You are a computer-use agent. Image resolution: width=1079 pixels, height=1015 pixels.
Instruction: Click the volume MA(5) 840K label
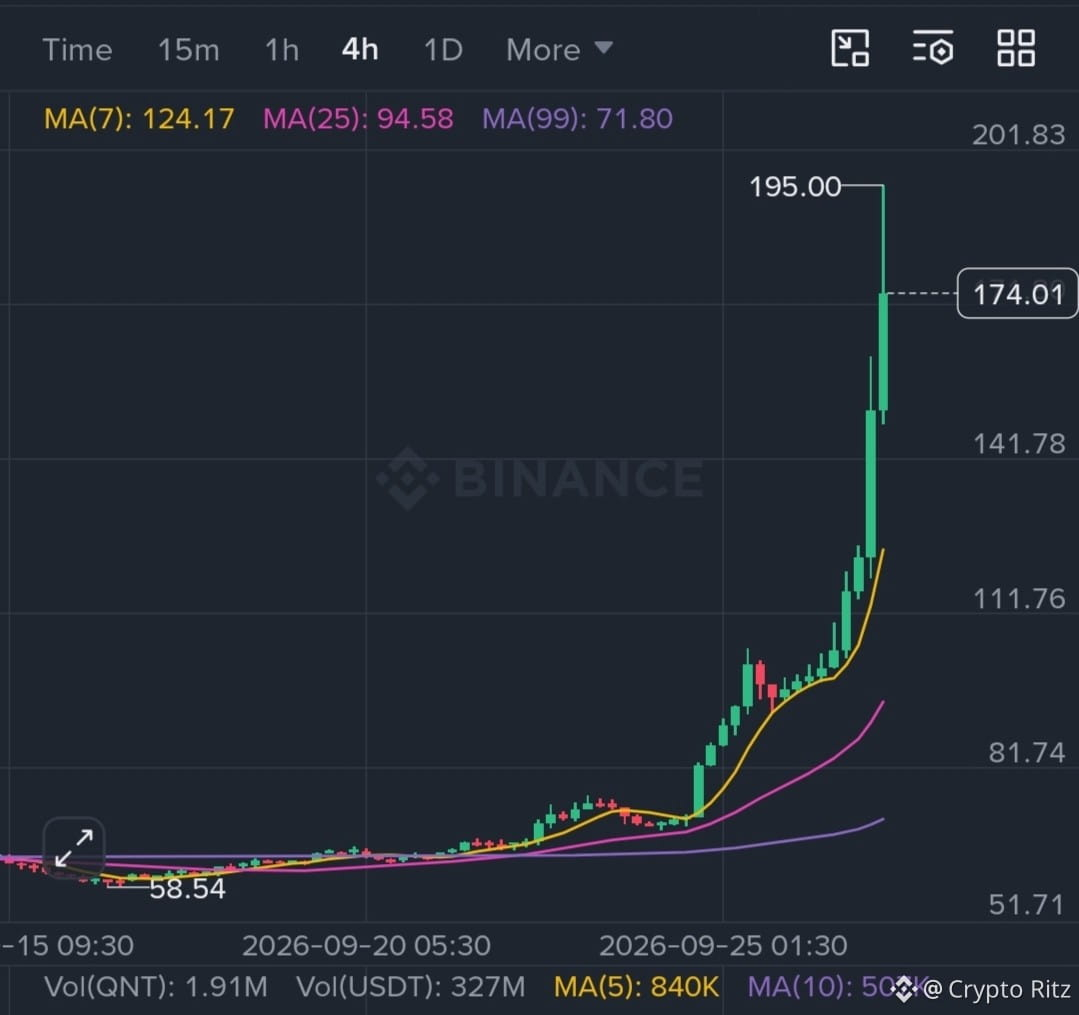click(x=636, y=987)
